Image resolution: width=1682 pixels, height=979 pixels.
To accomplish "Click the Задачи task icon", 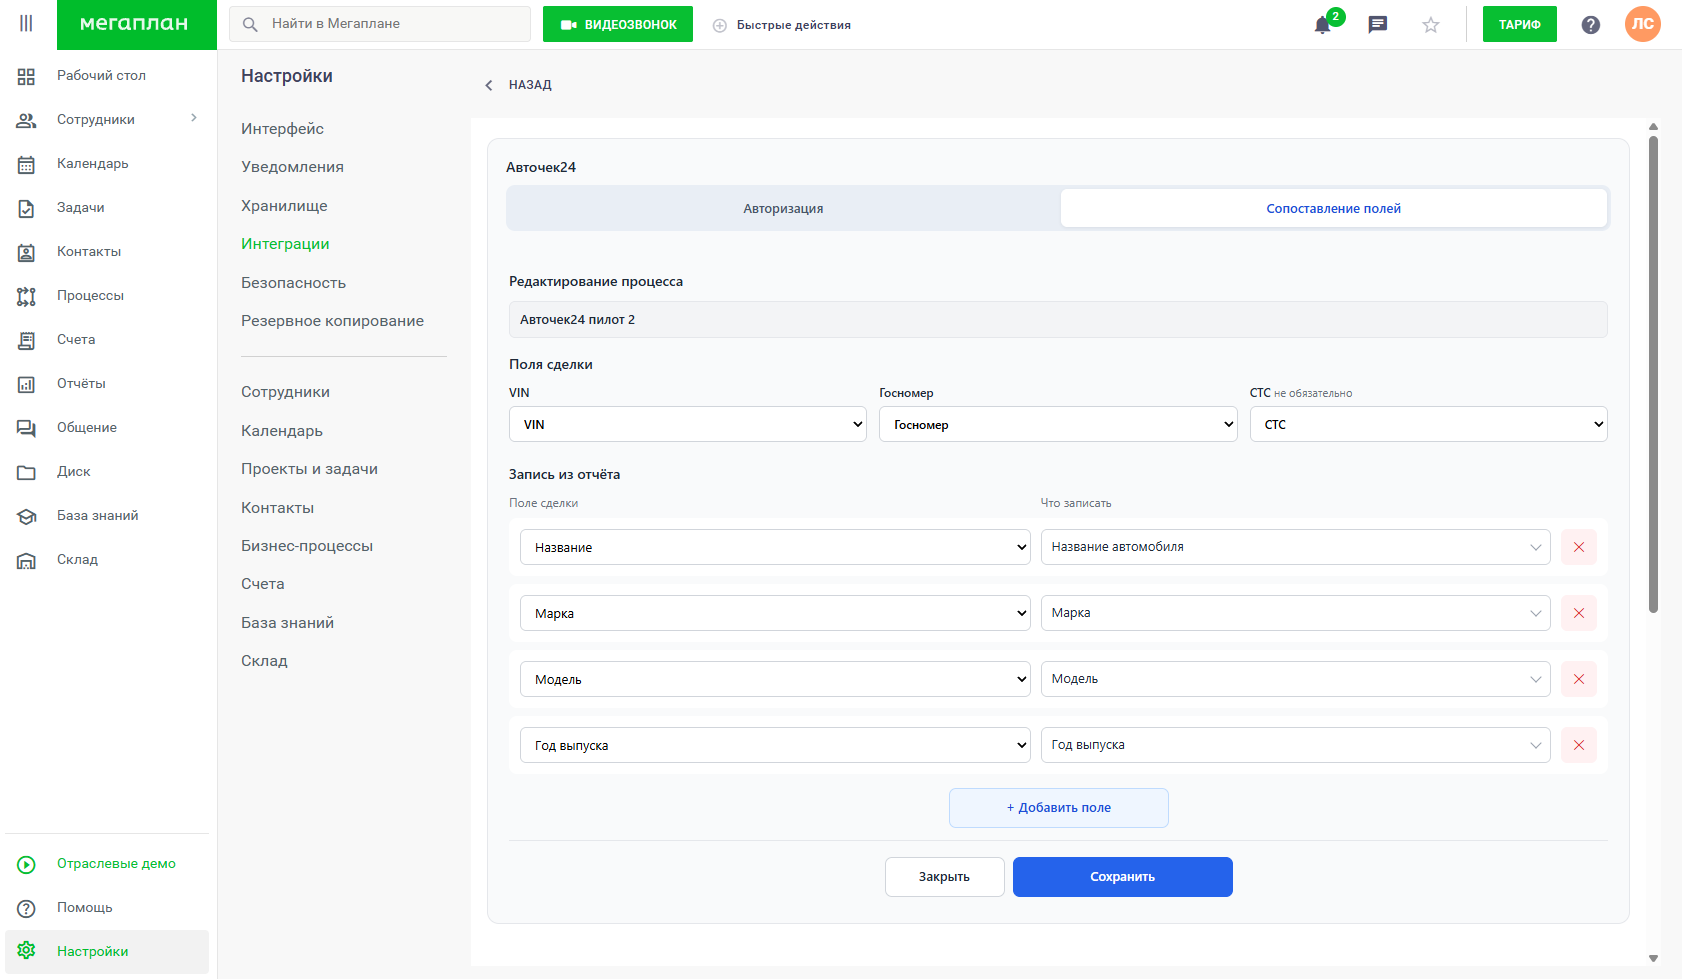I will point(26,208).
